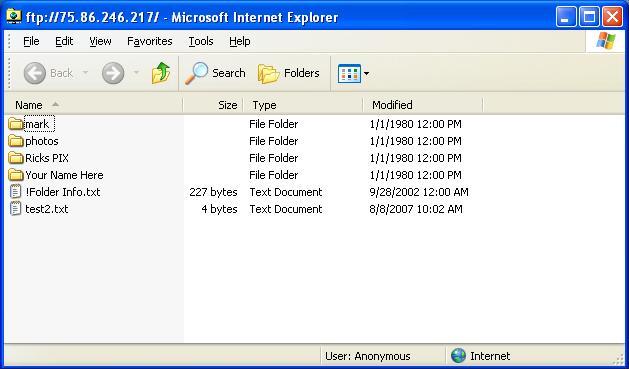Screen dimensions: 629x369
Task: Click the User: Anonymous status entry
Action: pos(367,356)
